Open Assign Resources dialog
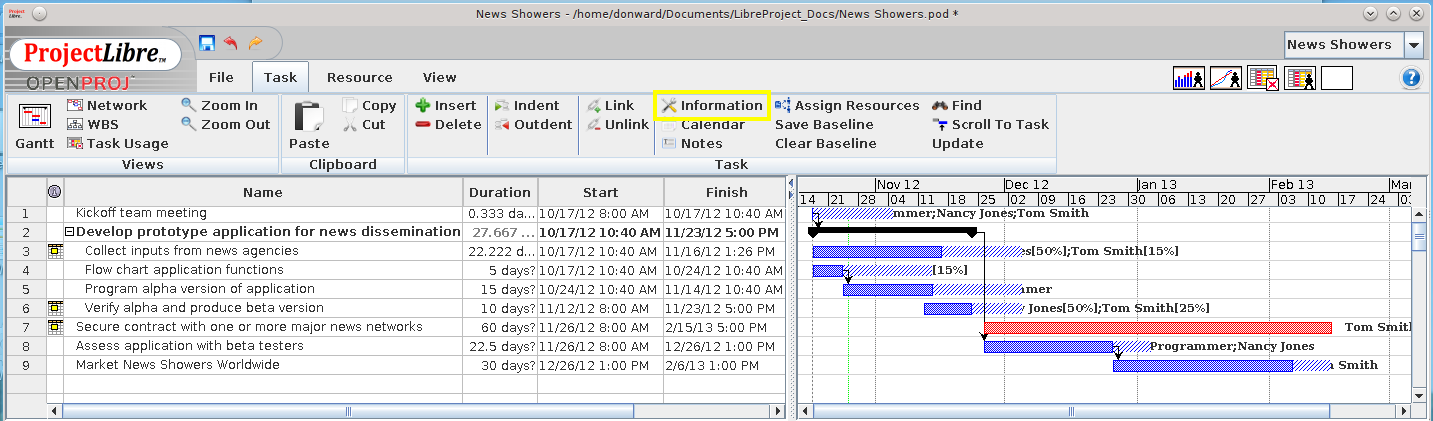This screenshot has width=1433, height=421. 847,105
